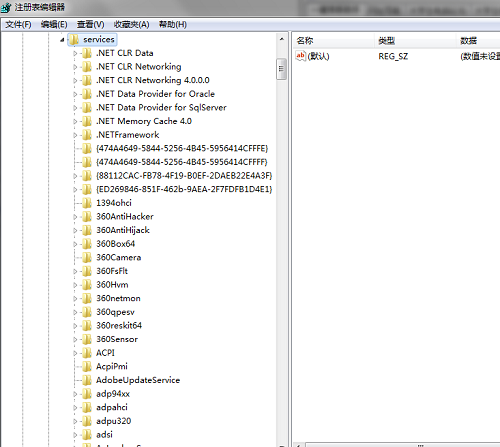Click folder icon of 360Hvm
This screenshot has width=500, height=447.
pyautogui.click(x=87, y=285)
